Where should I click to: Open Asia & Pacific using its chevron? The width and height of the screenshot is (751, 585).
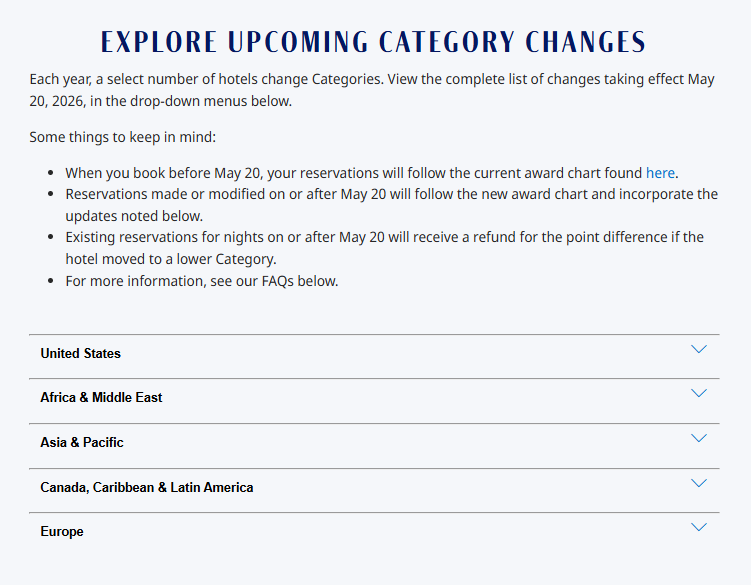click(x=699, y=438)
